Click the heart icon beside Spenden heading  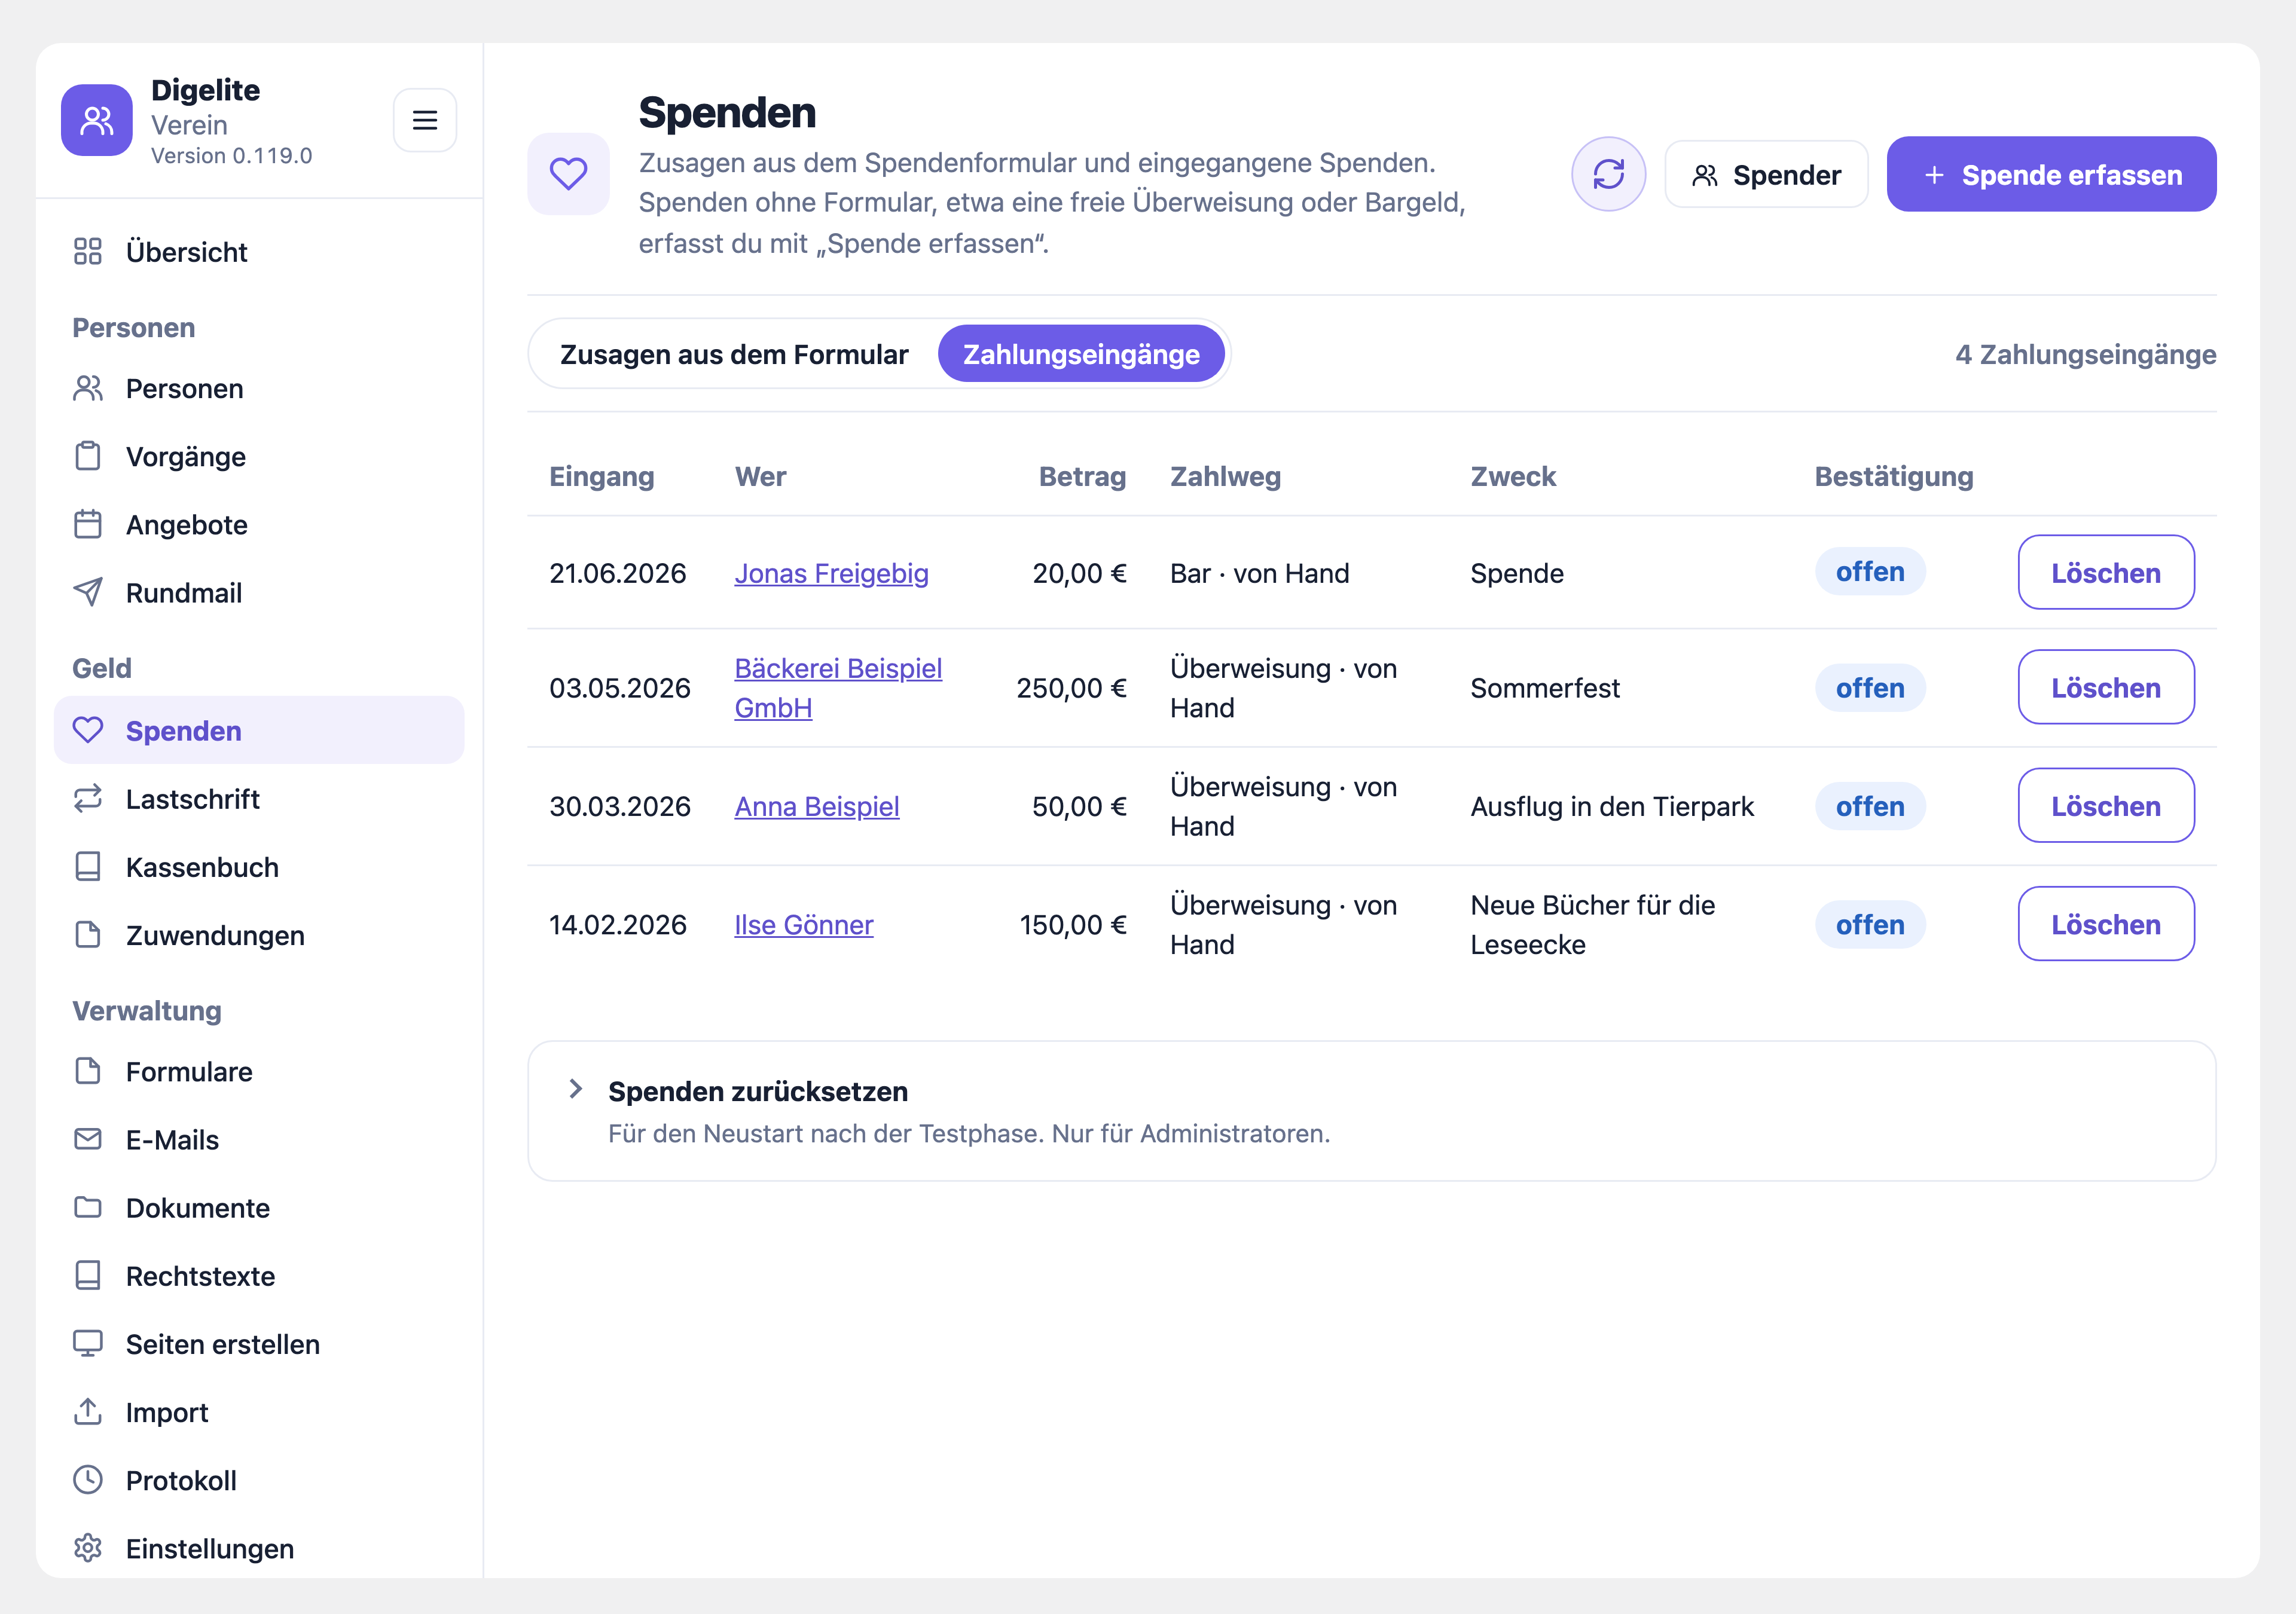click(568, 174)
